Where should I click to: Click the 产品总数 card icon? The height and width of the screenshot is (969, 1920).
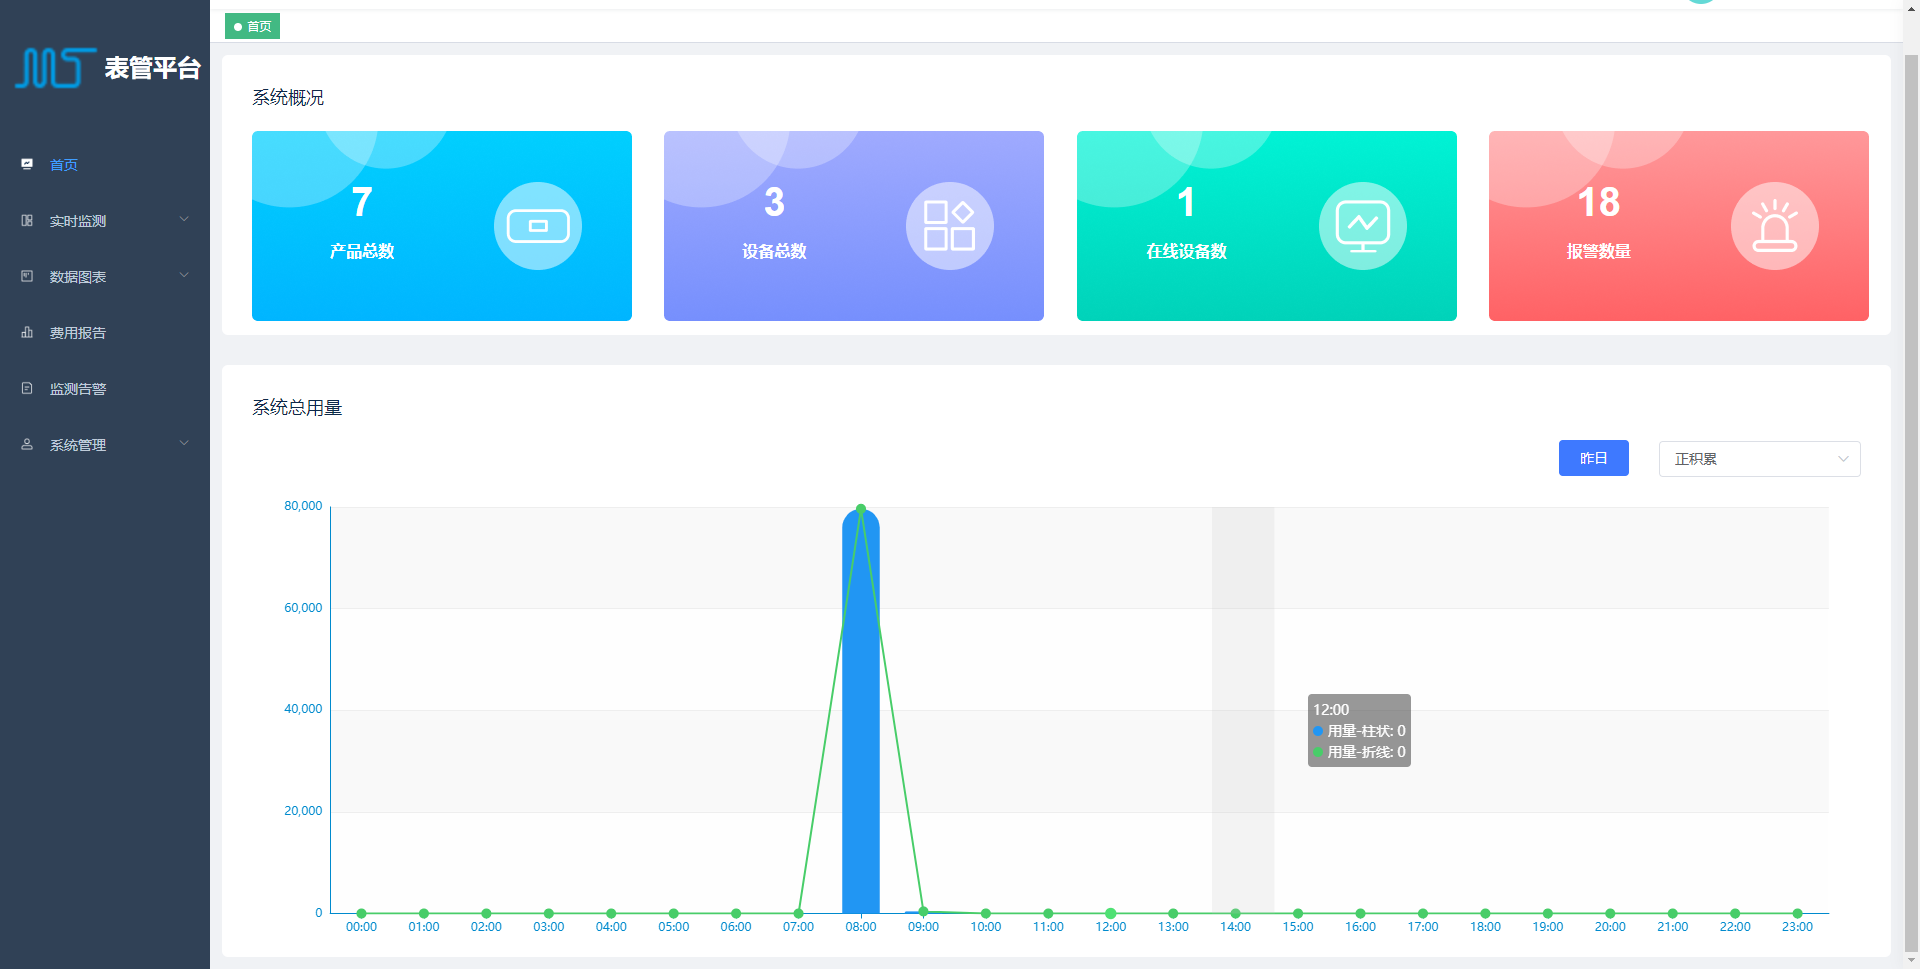click(x=537, y=226)
